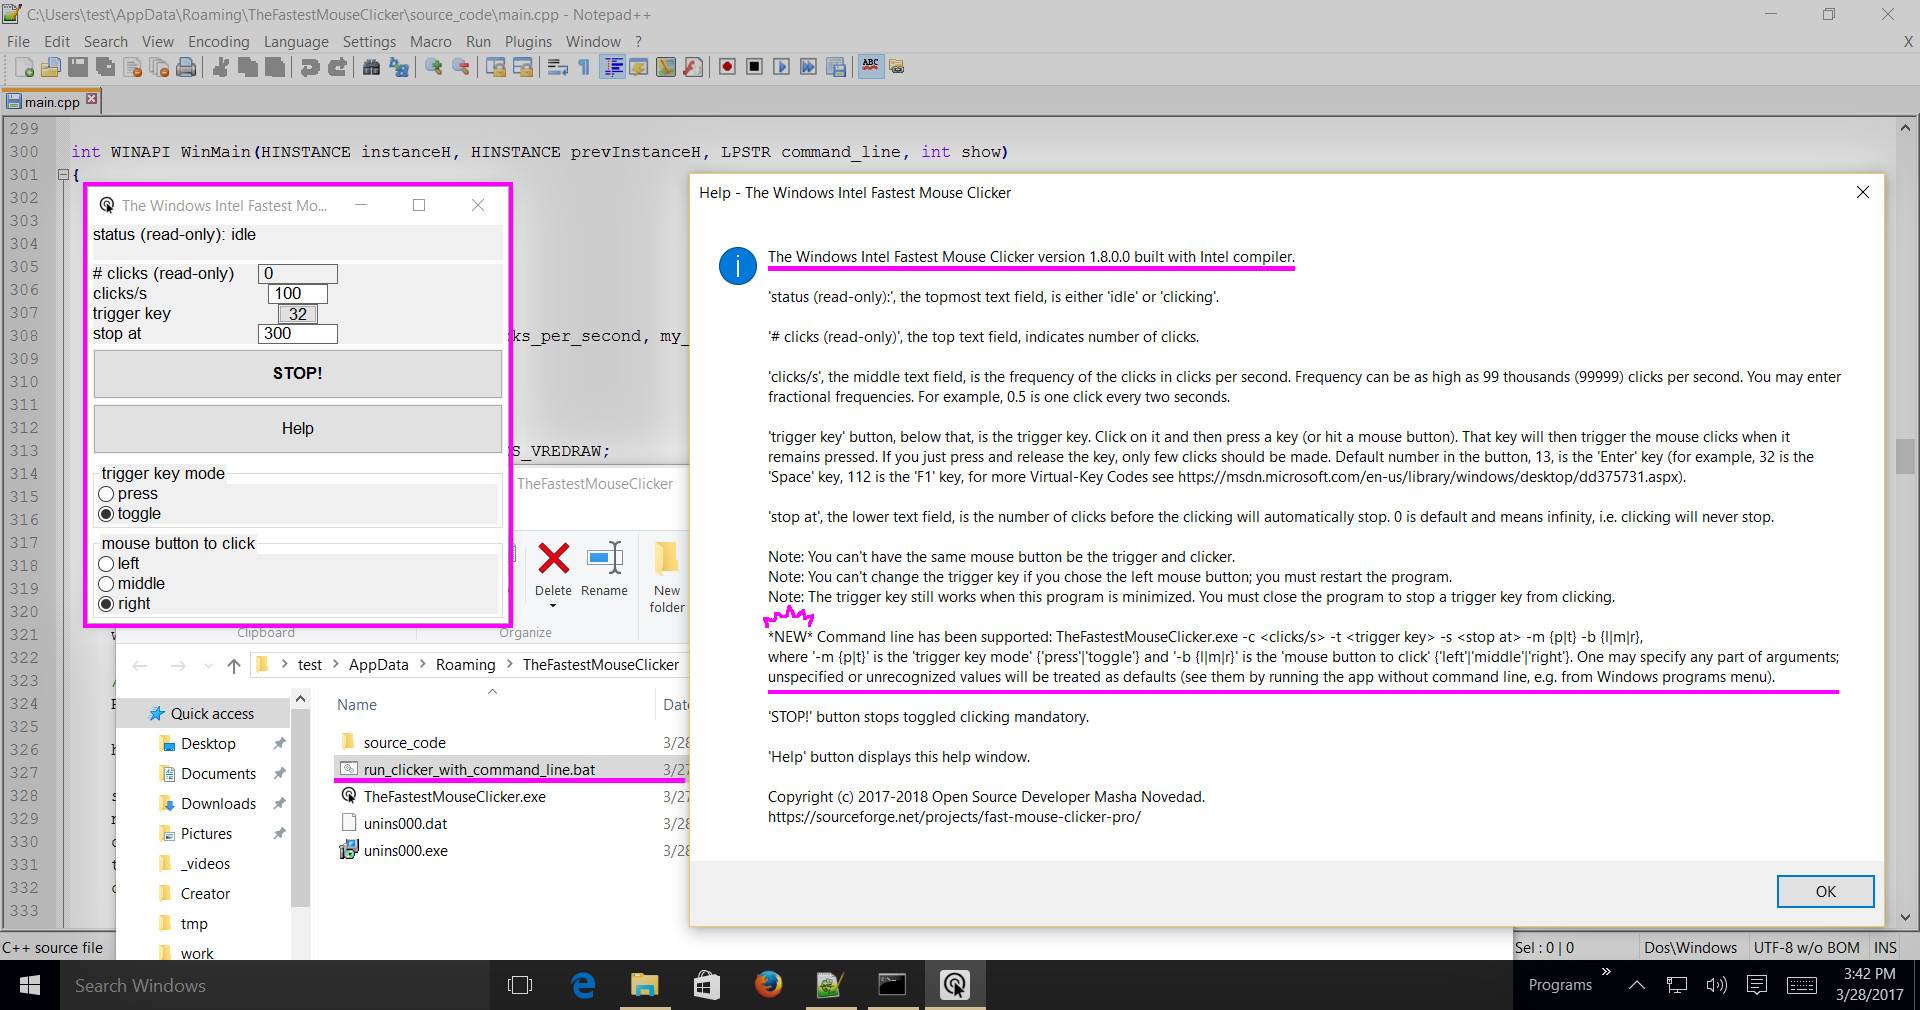Open Explorer recent locations dropdown
Viewport: 1920px width, 1010px height.
(208, 666)
